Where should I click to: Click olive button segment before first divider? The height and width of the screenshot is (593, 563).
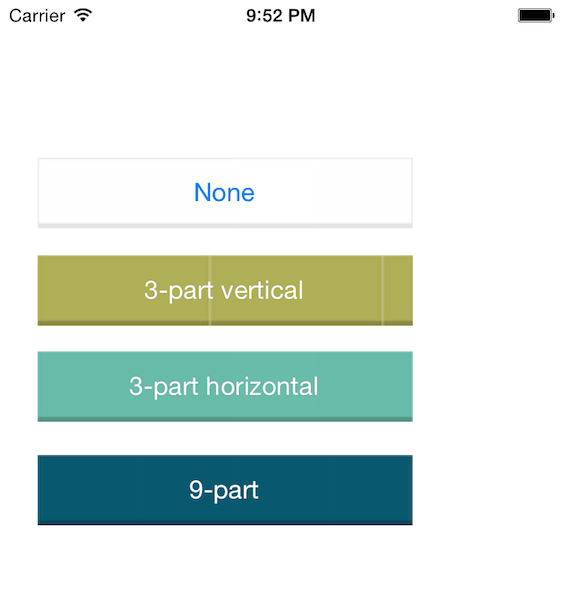(123, 290)
